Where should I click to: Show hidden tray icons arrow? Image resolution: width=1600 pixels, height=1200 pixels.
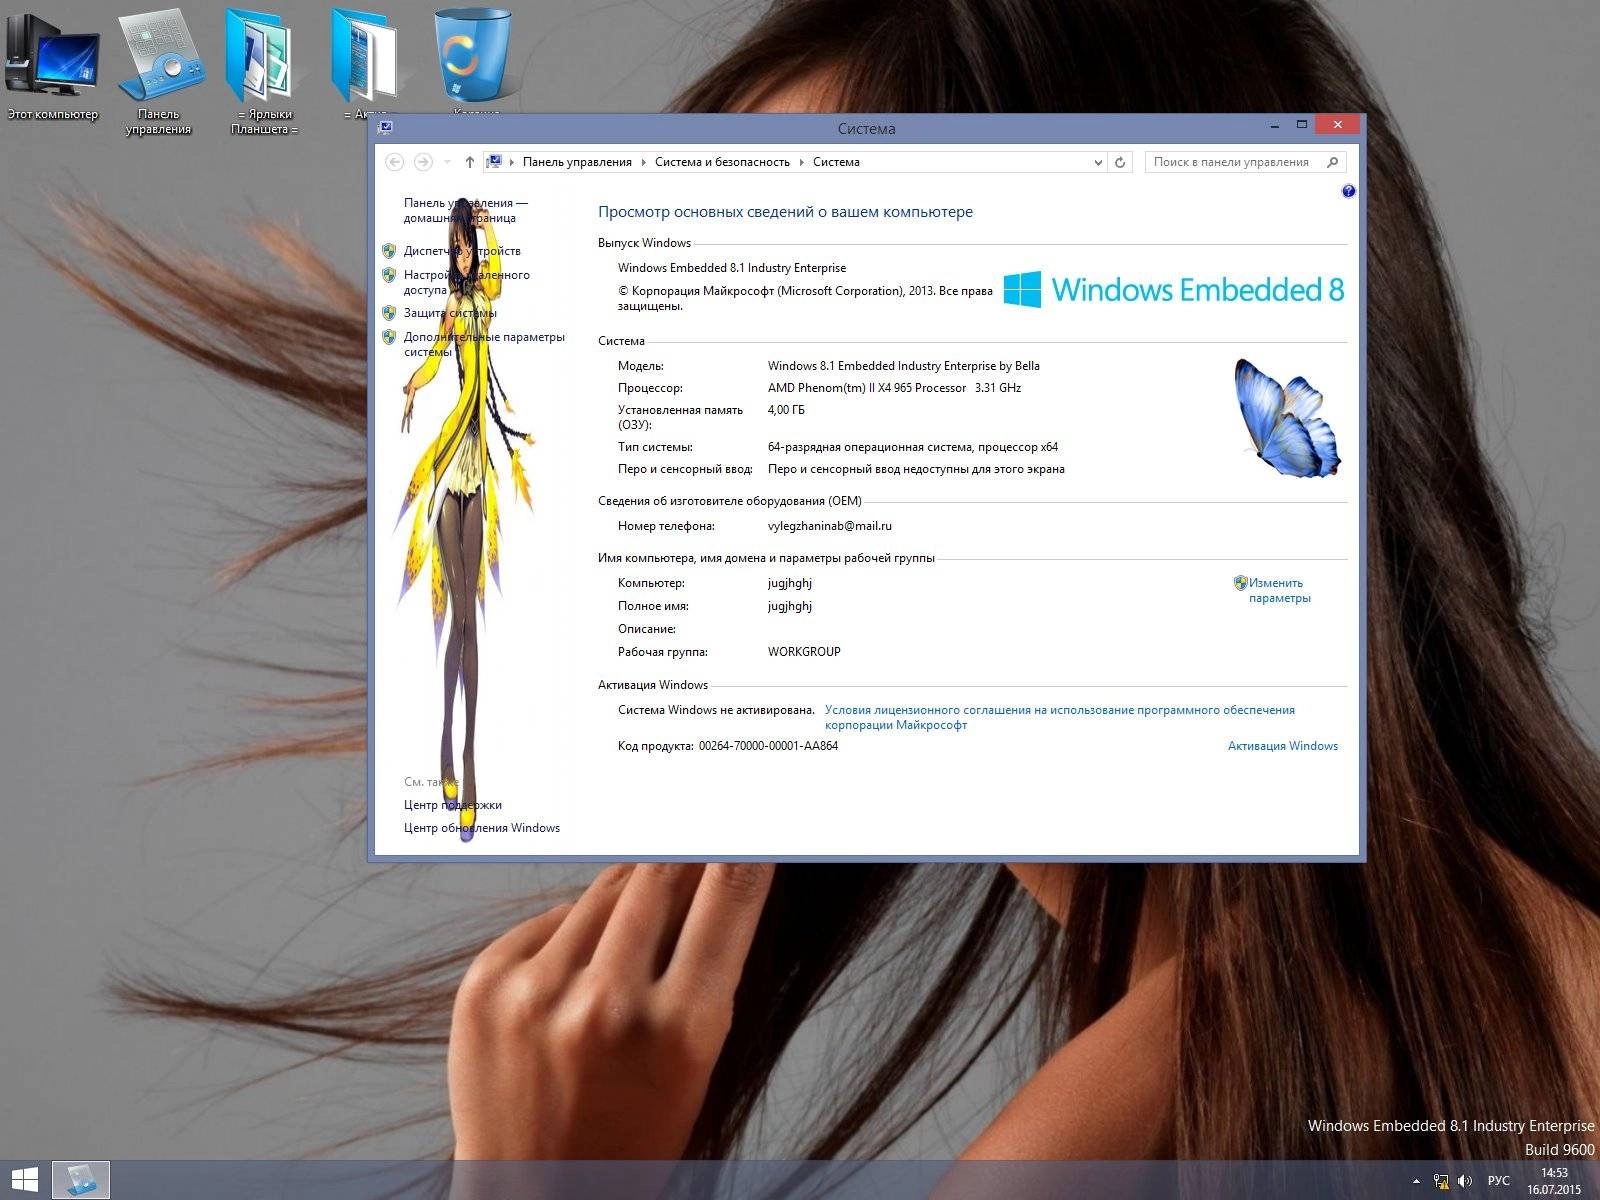[x=1416, y=1181]
